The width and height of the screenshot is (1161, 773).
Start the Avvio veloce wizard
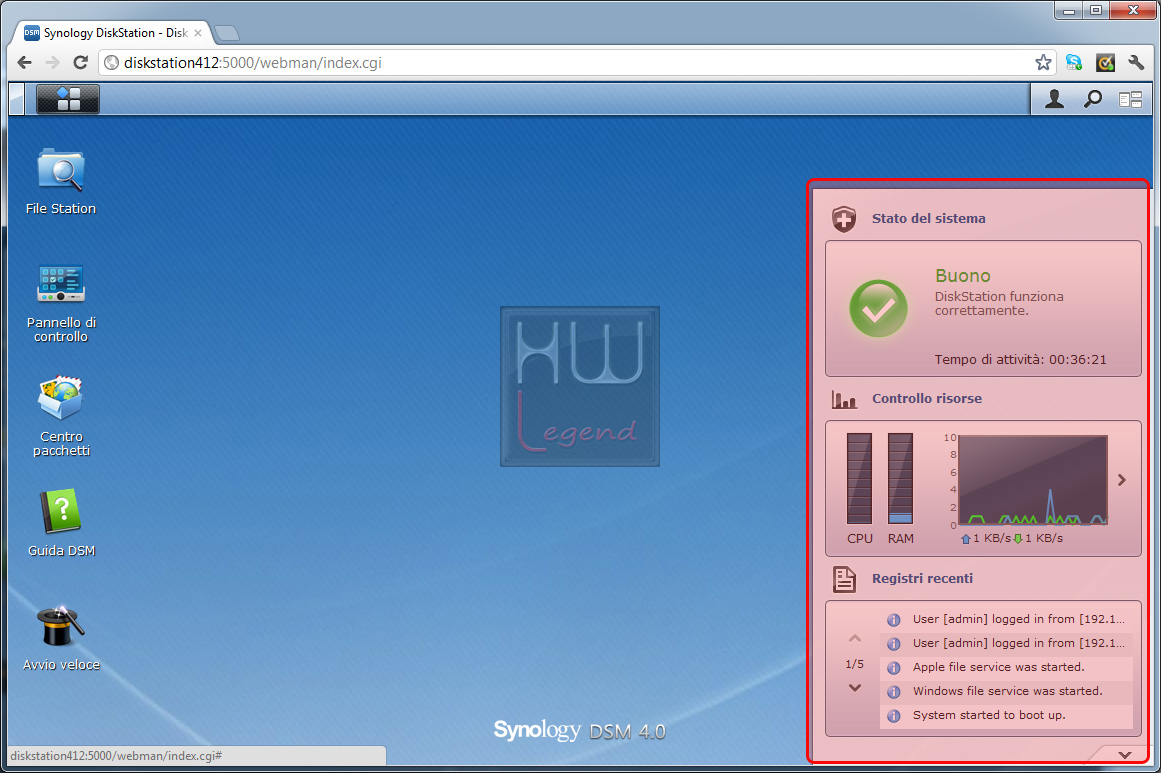(61, 638)
